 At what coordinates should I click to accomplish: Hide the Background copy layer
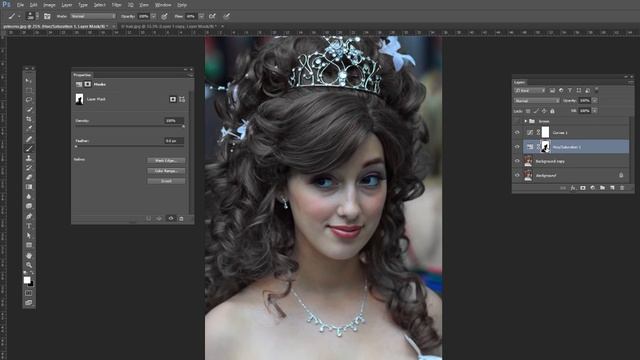pos(517,161)
